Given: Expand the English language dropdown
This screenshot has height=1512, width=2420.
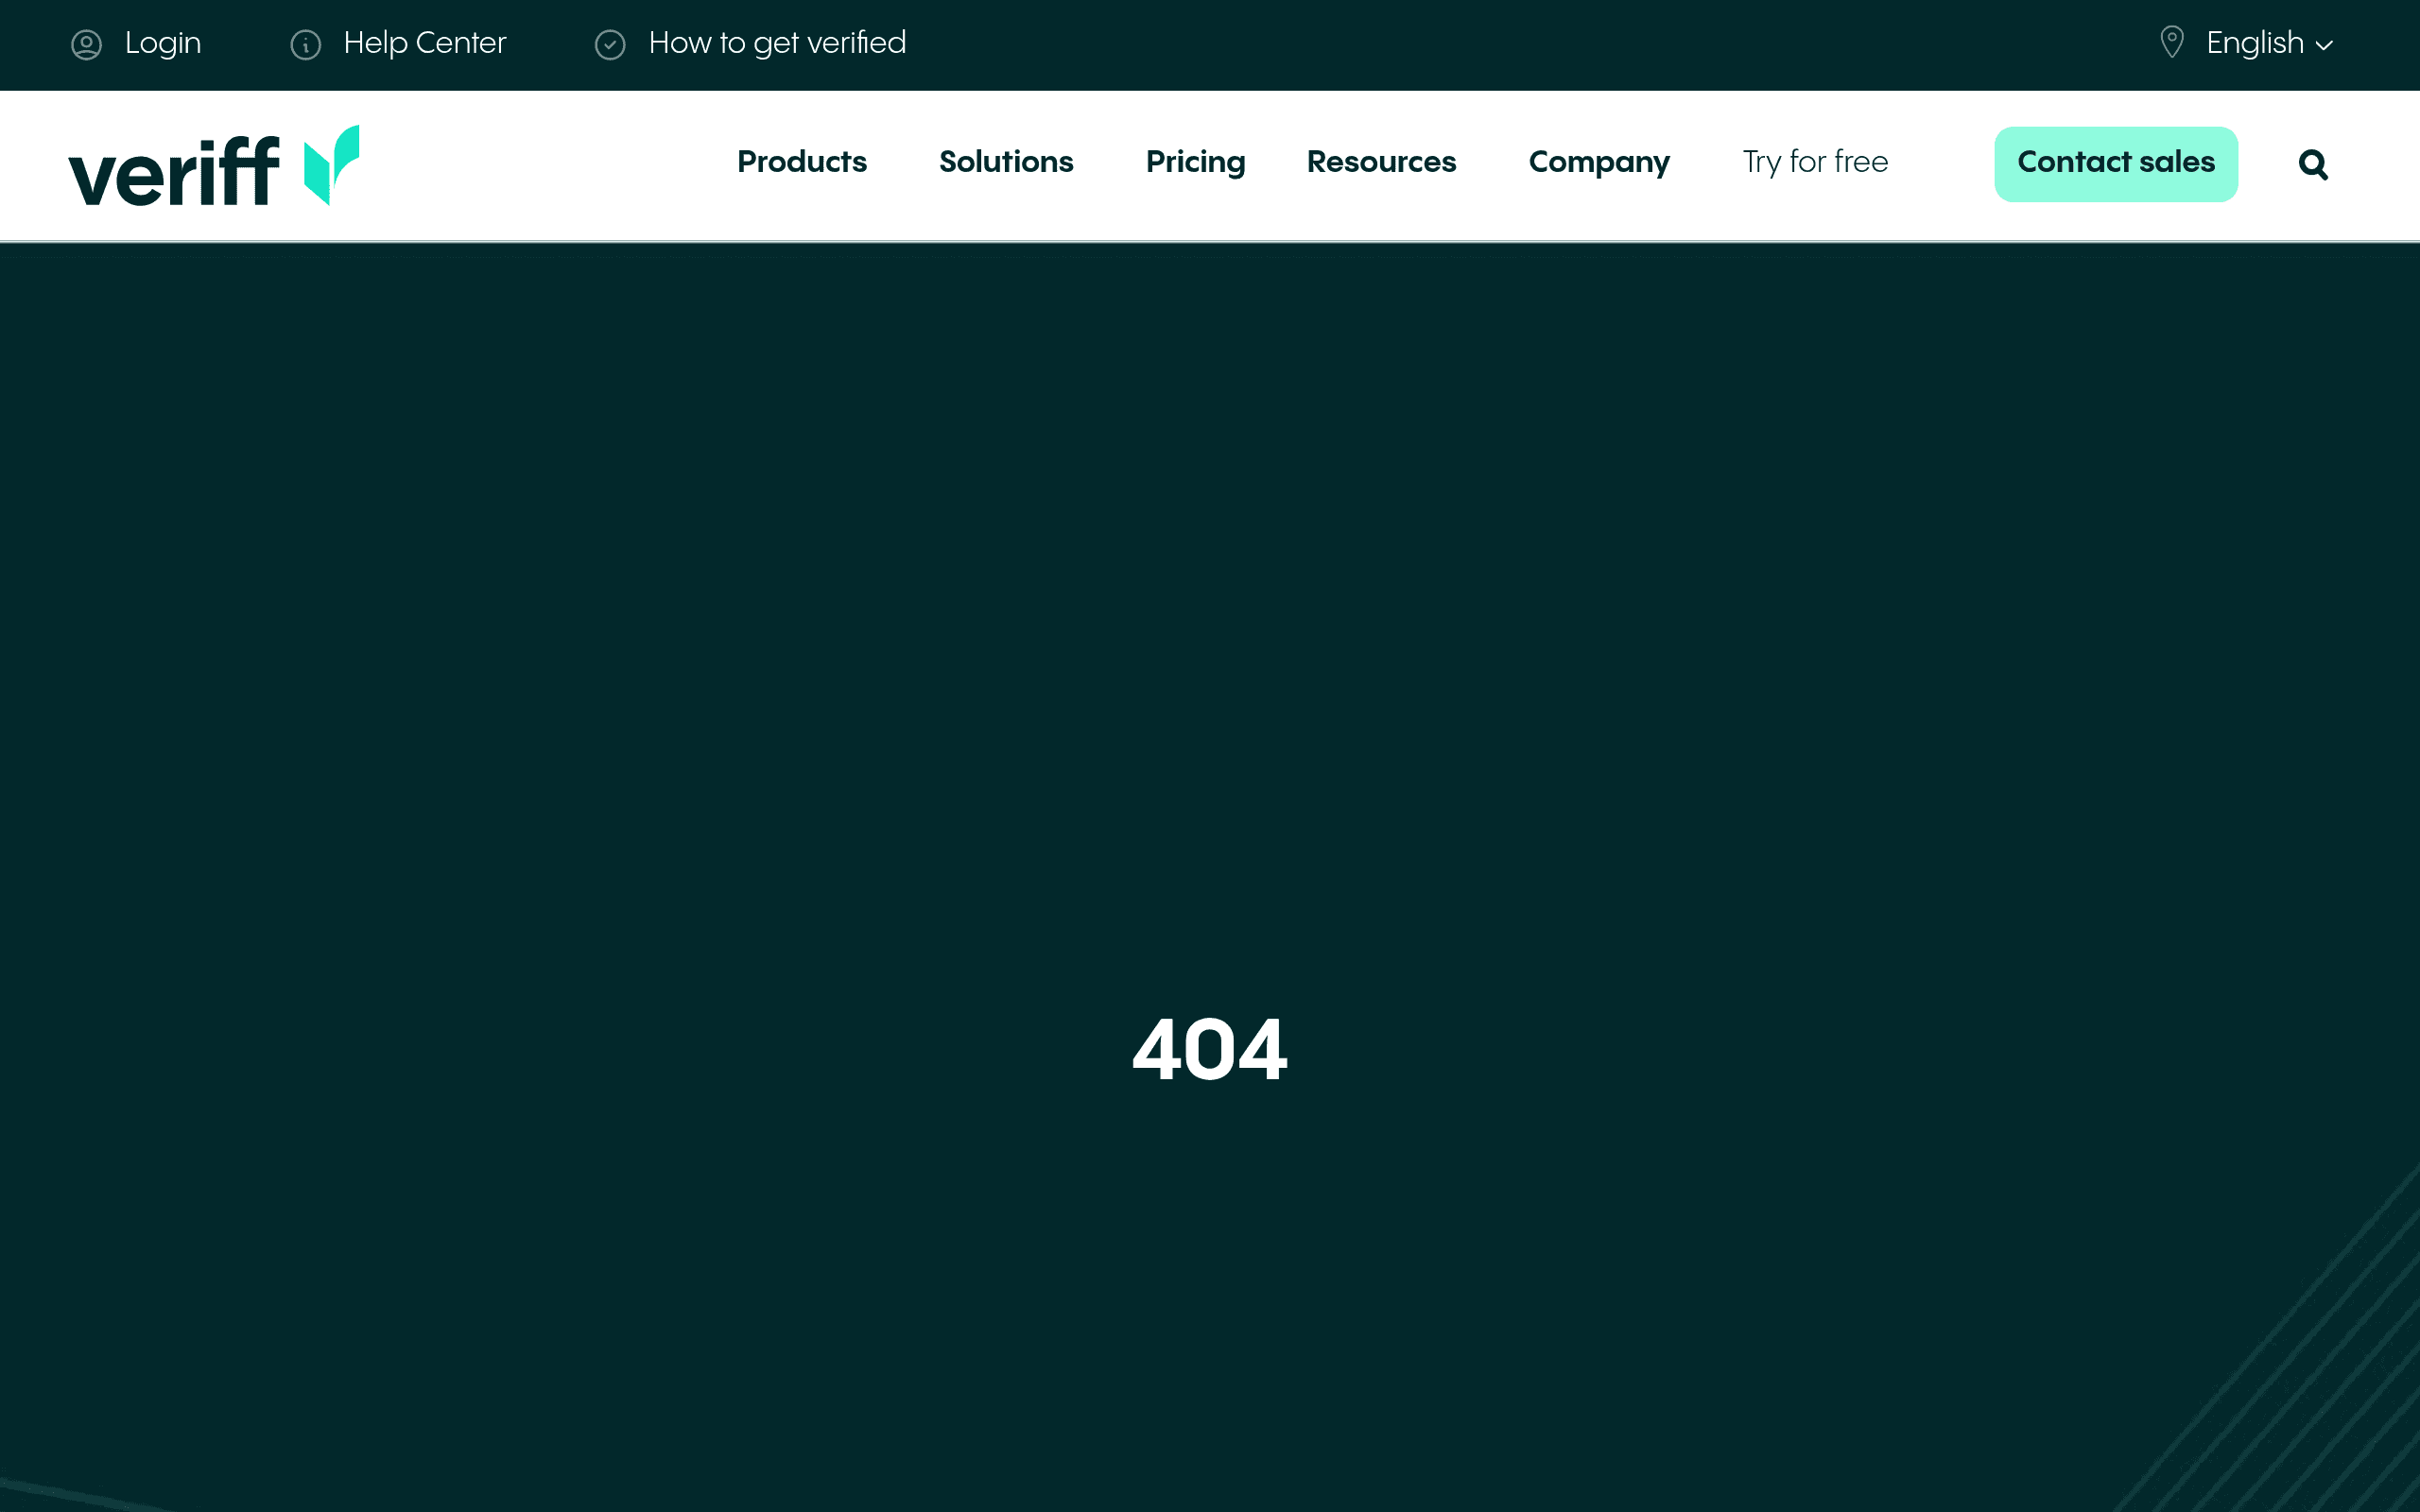Looking at the screenshot, I should [x=2269, y=44].
